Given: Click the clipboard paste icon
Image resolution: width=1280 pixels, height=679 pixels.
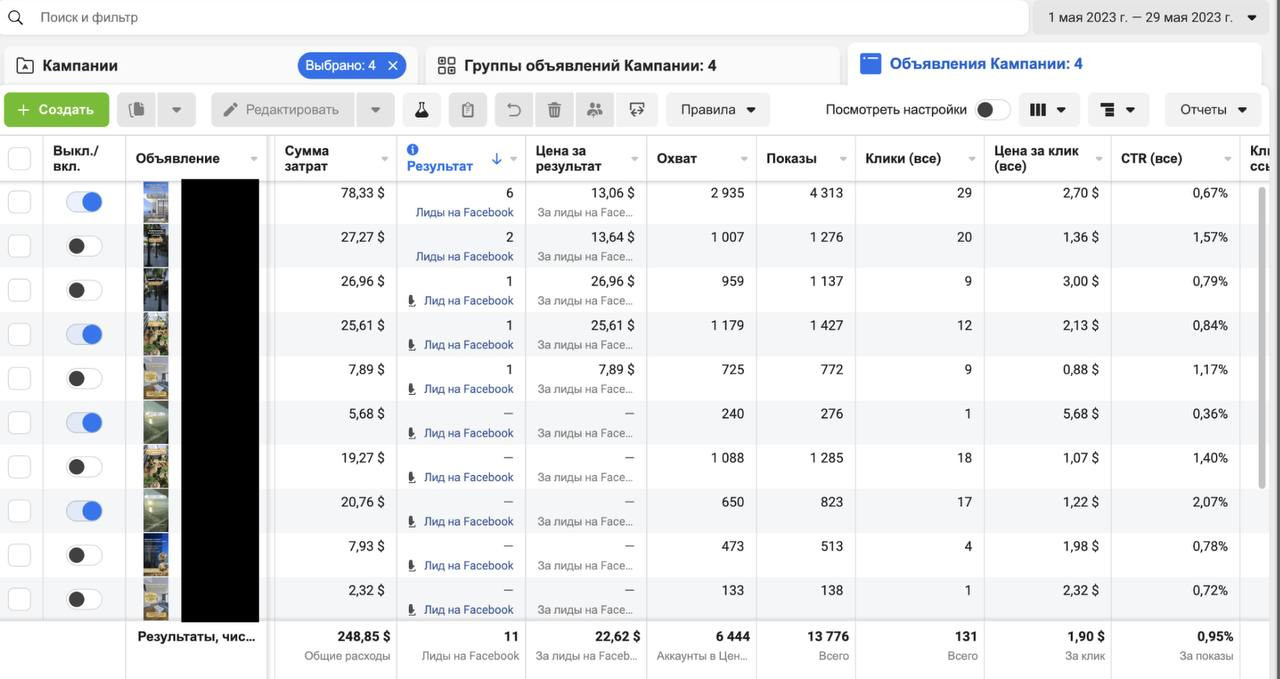Looking at the screenshot, I should 467,110.
